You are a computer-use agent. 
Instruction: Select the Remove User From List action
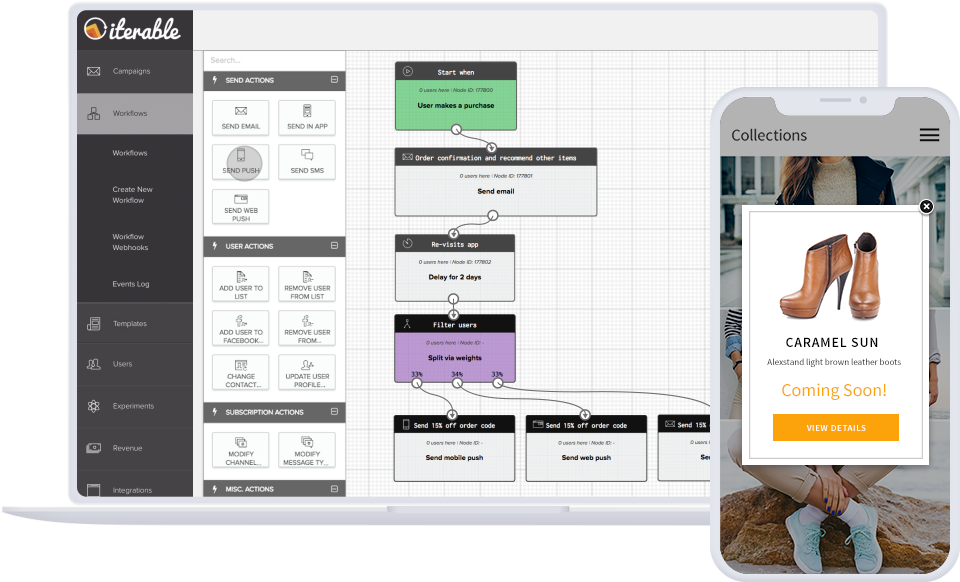(307, 283)
